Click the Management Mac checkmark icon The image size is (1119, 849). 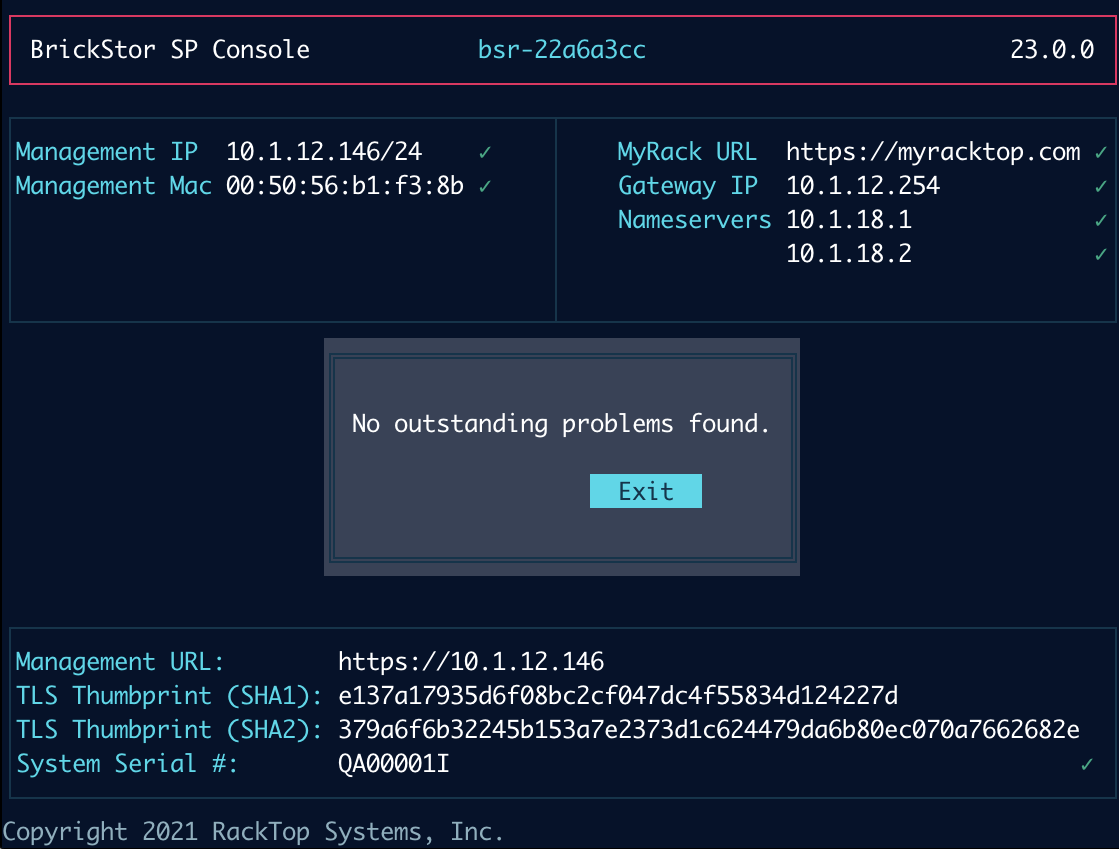point(484,186)
